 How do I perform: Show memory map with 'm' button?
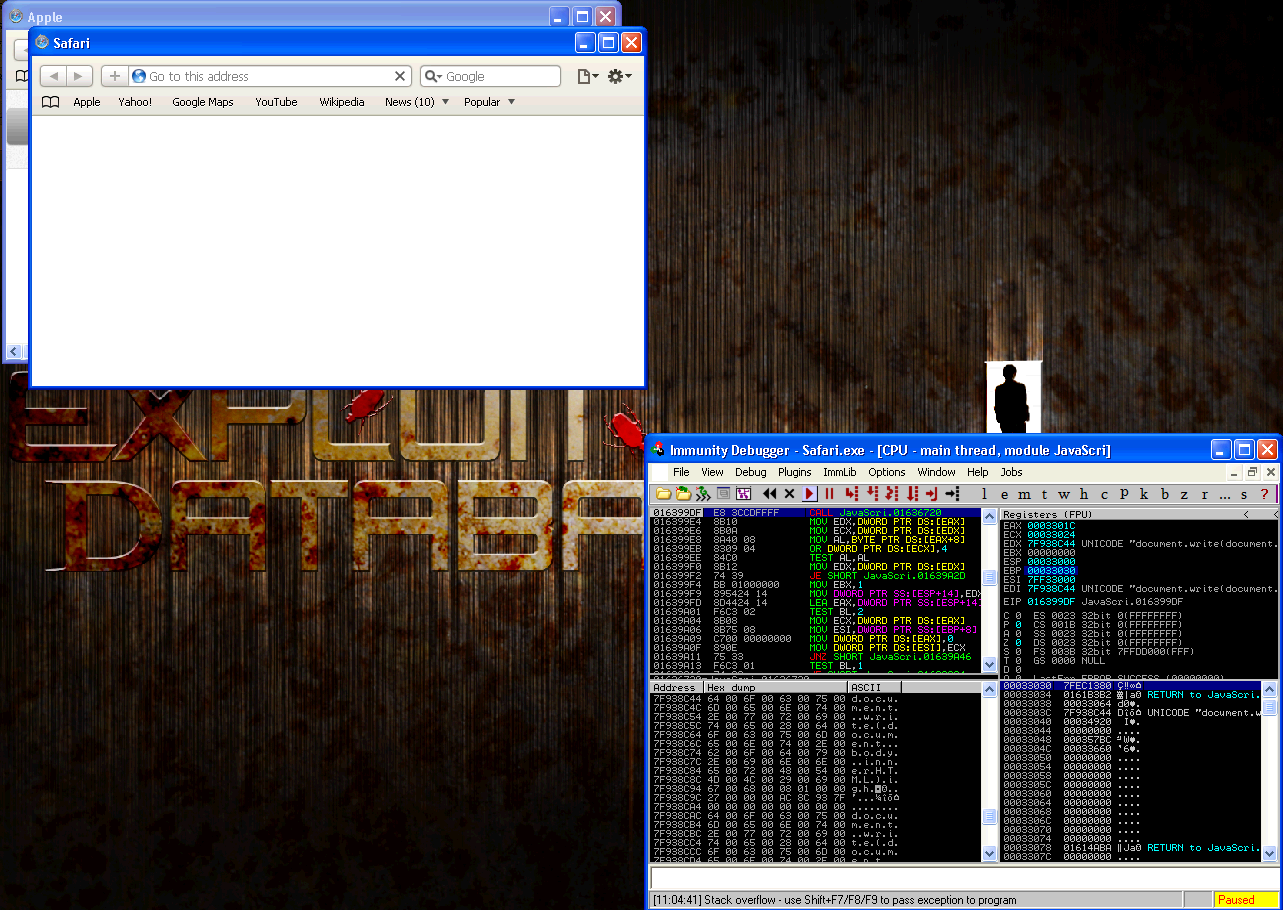(x=1024, y=494)
